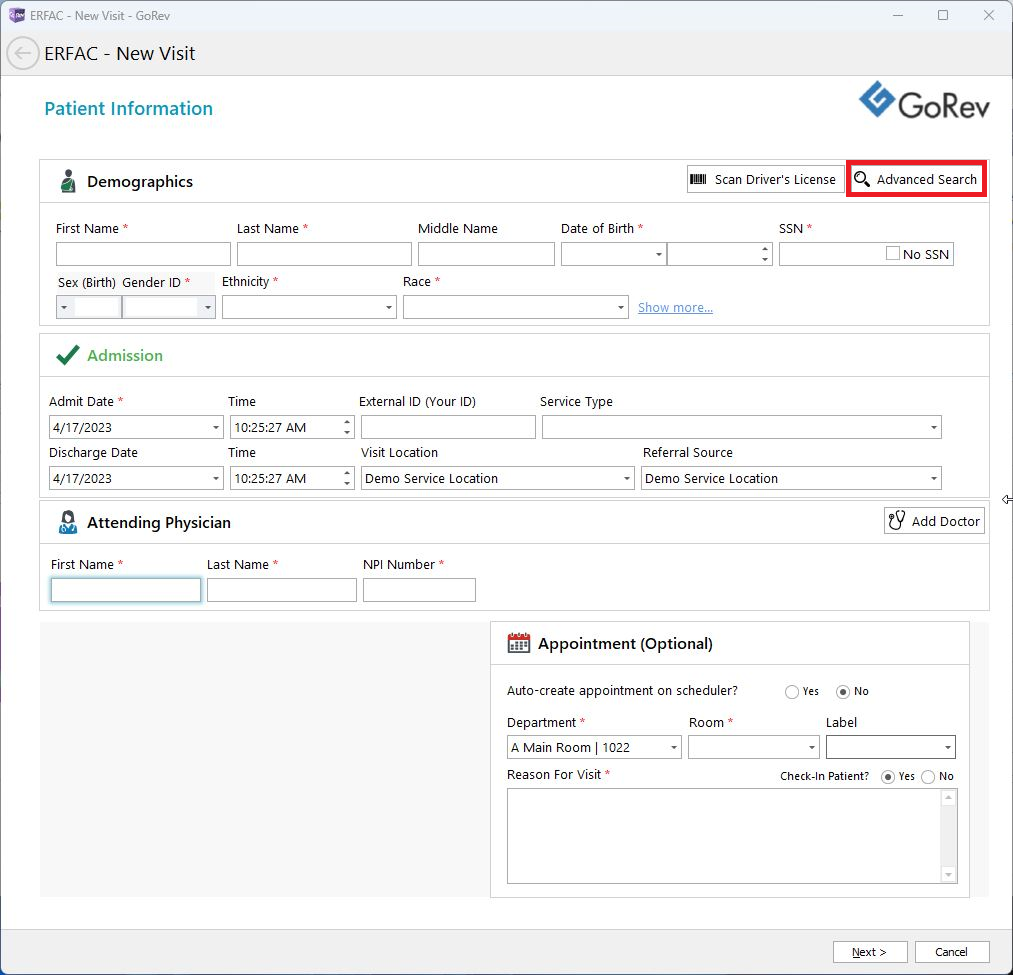Click the Patient Information heading

129,109
